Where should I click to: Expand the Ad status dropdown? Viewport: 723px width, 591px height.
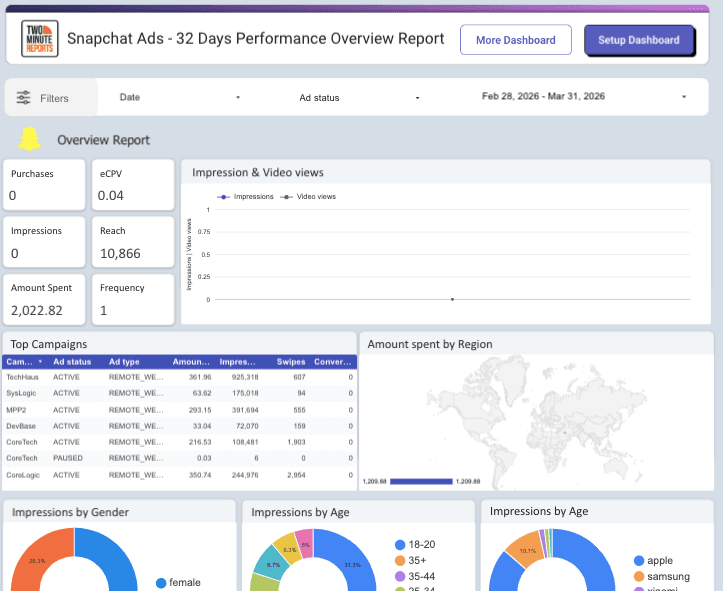[x=360, y=98]
